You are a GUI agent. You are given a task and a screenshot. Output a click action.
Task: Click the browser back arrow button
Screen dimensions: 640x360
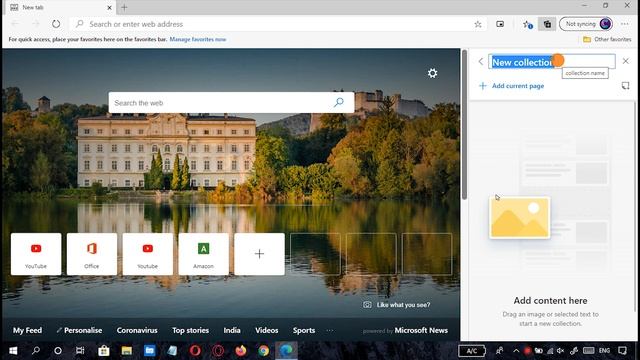click(15, 24)
